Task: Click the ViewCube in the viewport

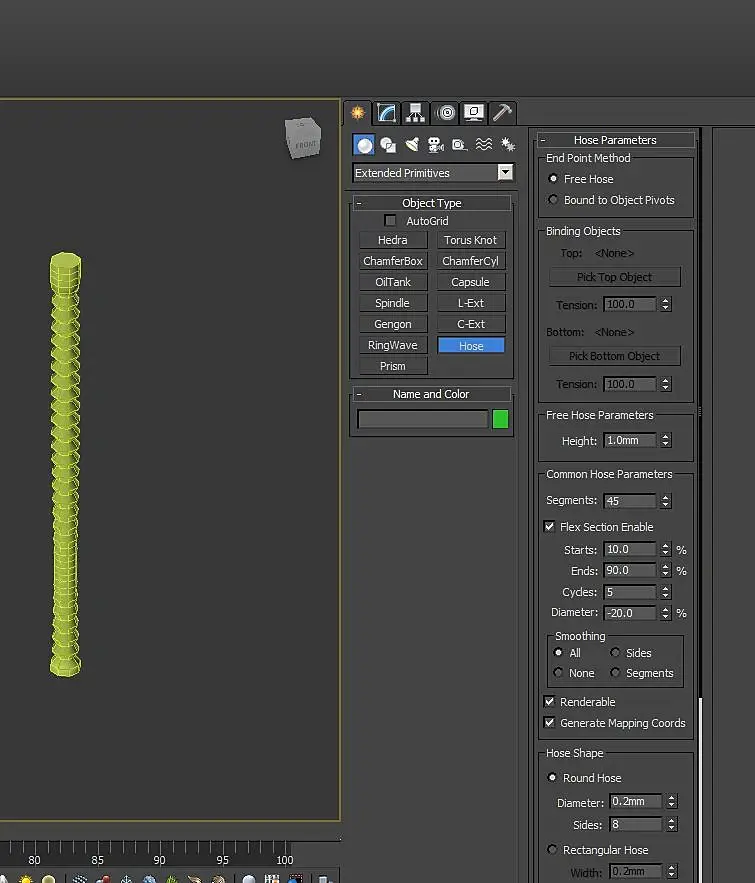Action: (x=302, y=139)
